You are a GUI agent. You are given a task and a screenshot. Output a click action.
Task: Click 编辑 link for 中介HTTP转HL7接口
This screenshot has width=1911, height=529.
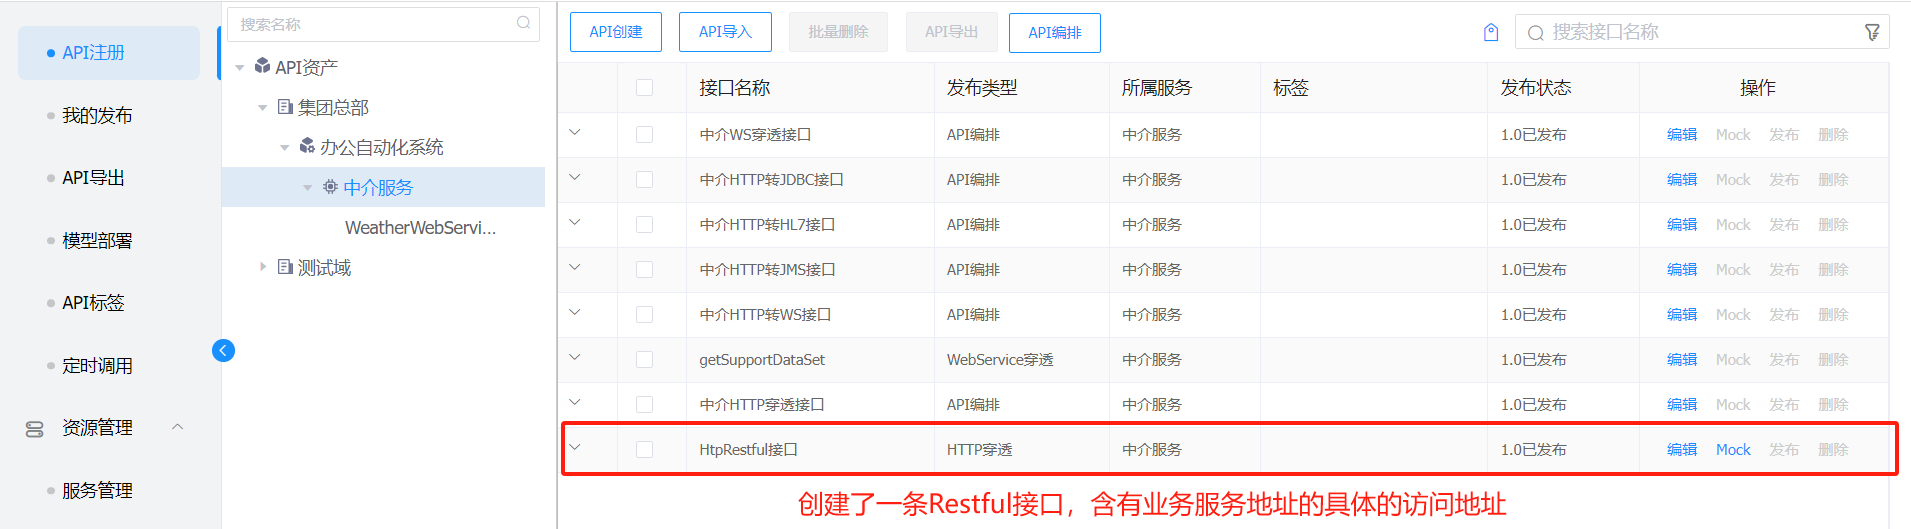click(x=1681, y=225)
